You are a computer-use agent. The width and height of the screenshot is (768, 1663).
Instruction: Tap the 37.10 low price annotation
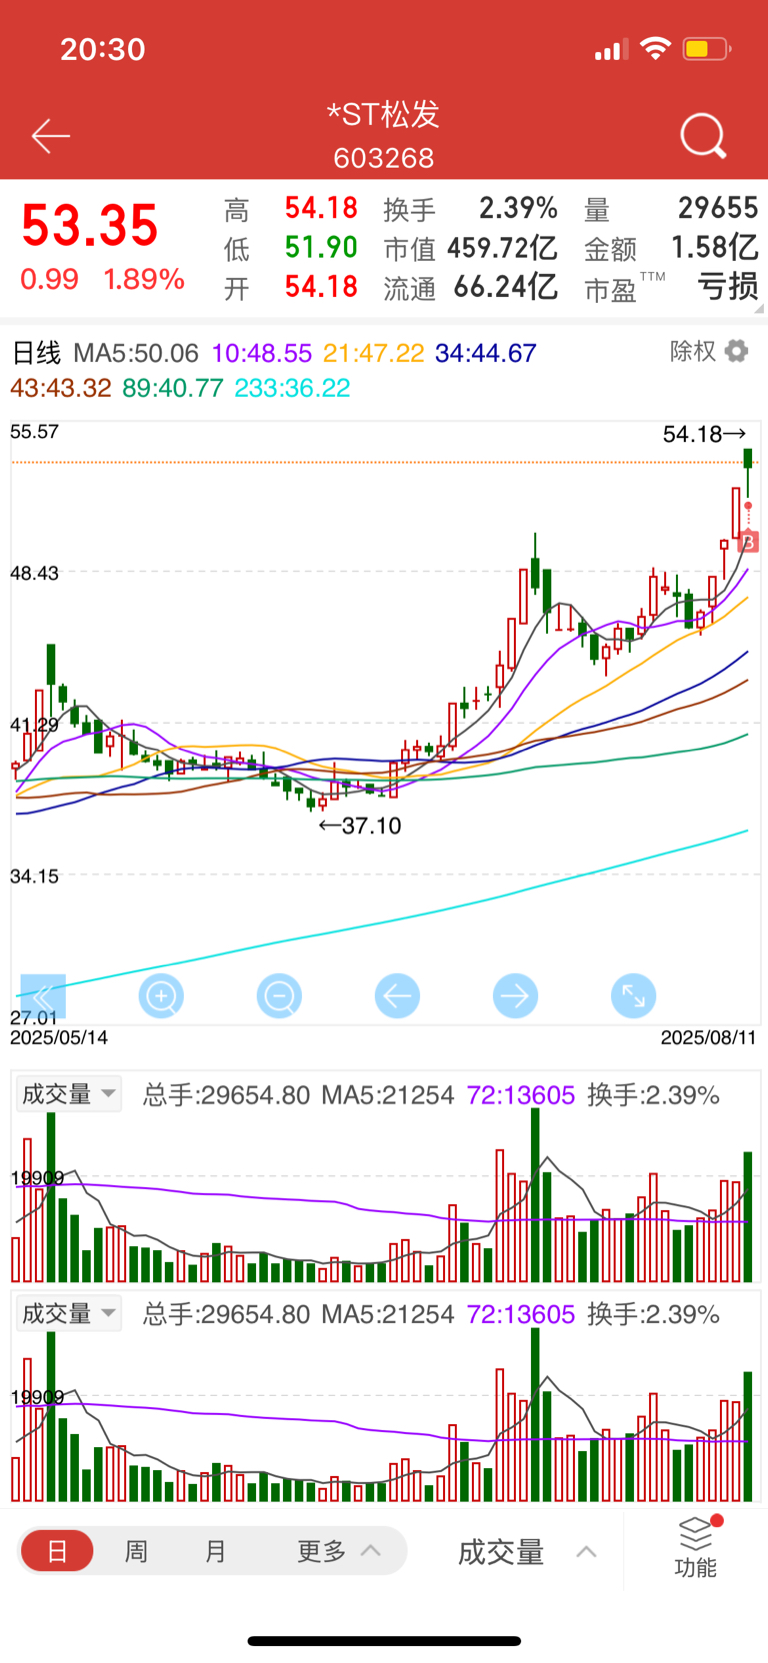360,826
